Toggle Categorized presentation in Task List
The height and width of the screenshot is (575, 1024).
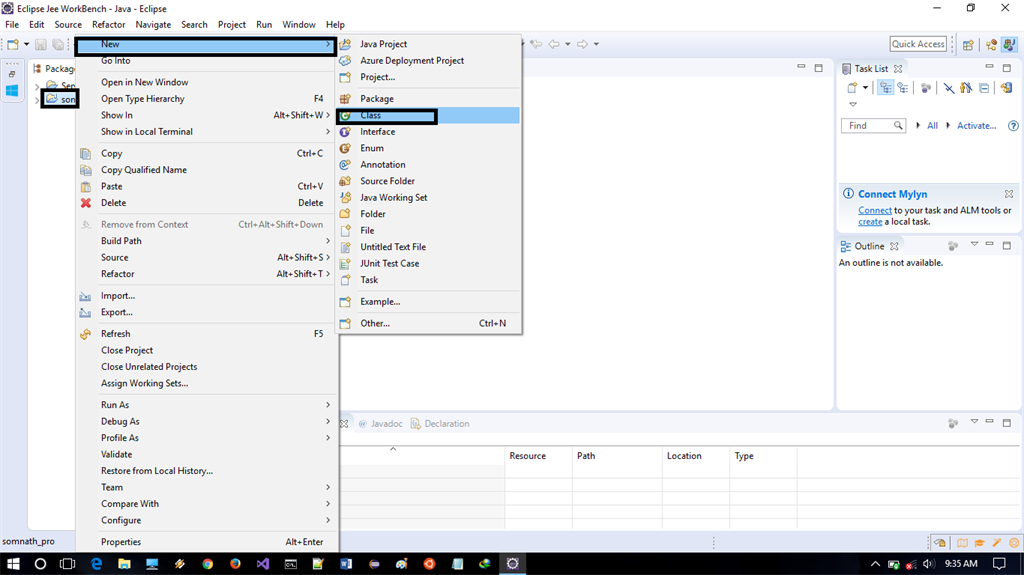pyautogui.click(x=886, y=88)
